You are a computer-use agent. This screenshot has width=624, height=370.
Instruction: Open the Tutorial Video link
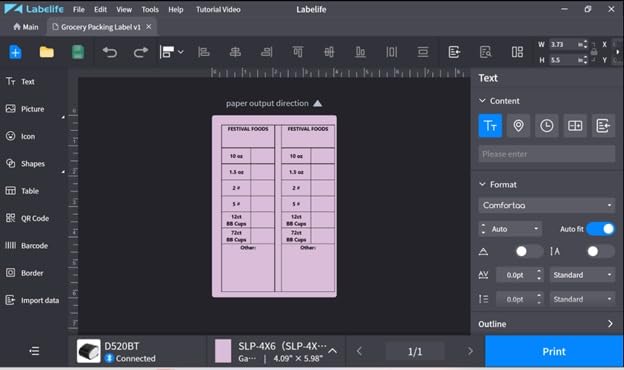pyautogui.click(x=218, y=10)
